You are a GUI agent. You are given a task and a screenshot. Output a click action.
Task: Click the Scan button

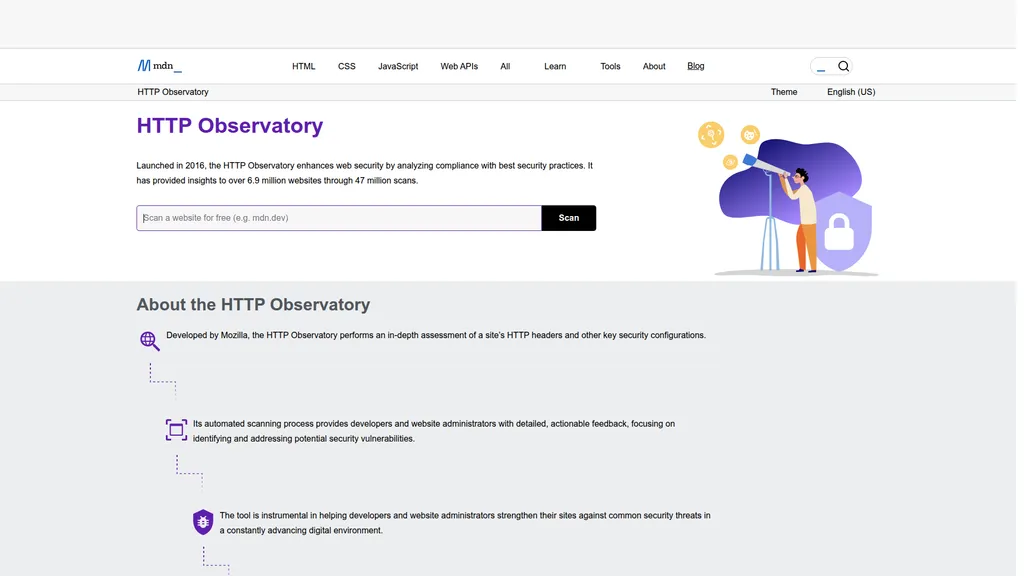tap(569, 218)
